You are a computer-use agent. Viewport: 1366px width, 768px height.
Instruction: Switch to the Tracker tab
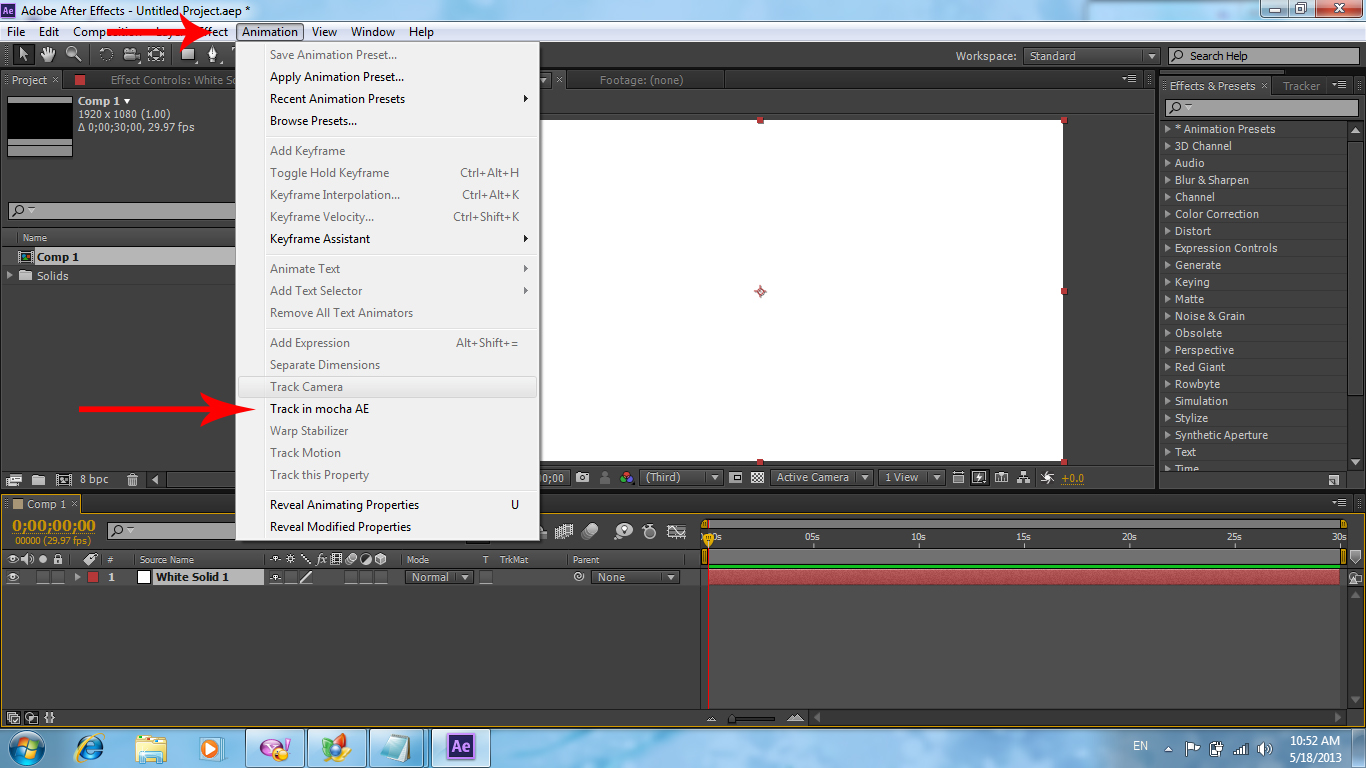pyautogui.click(x=1301, y=86)
